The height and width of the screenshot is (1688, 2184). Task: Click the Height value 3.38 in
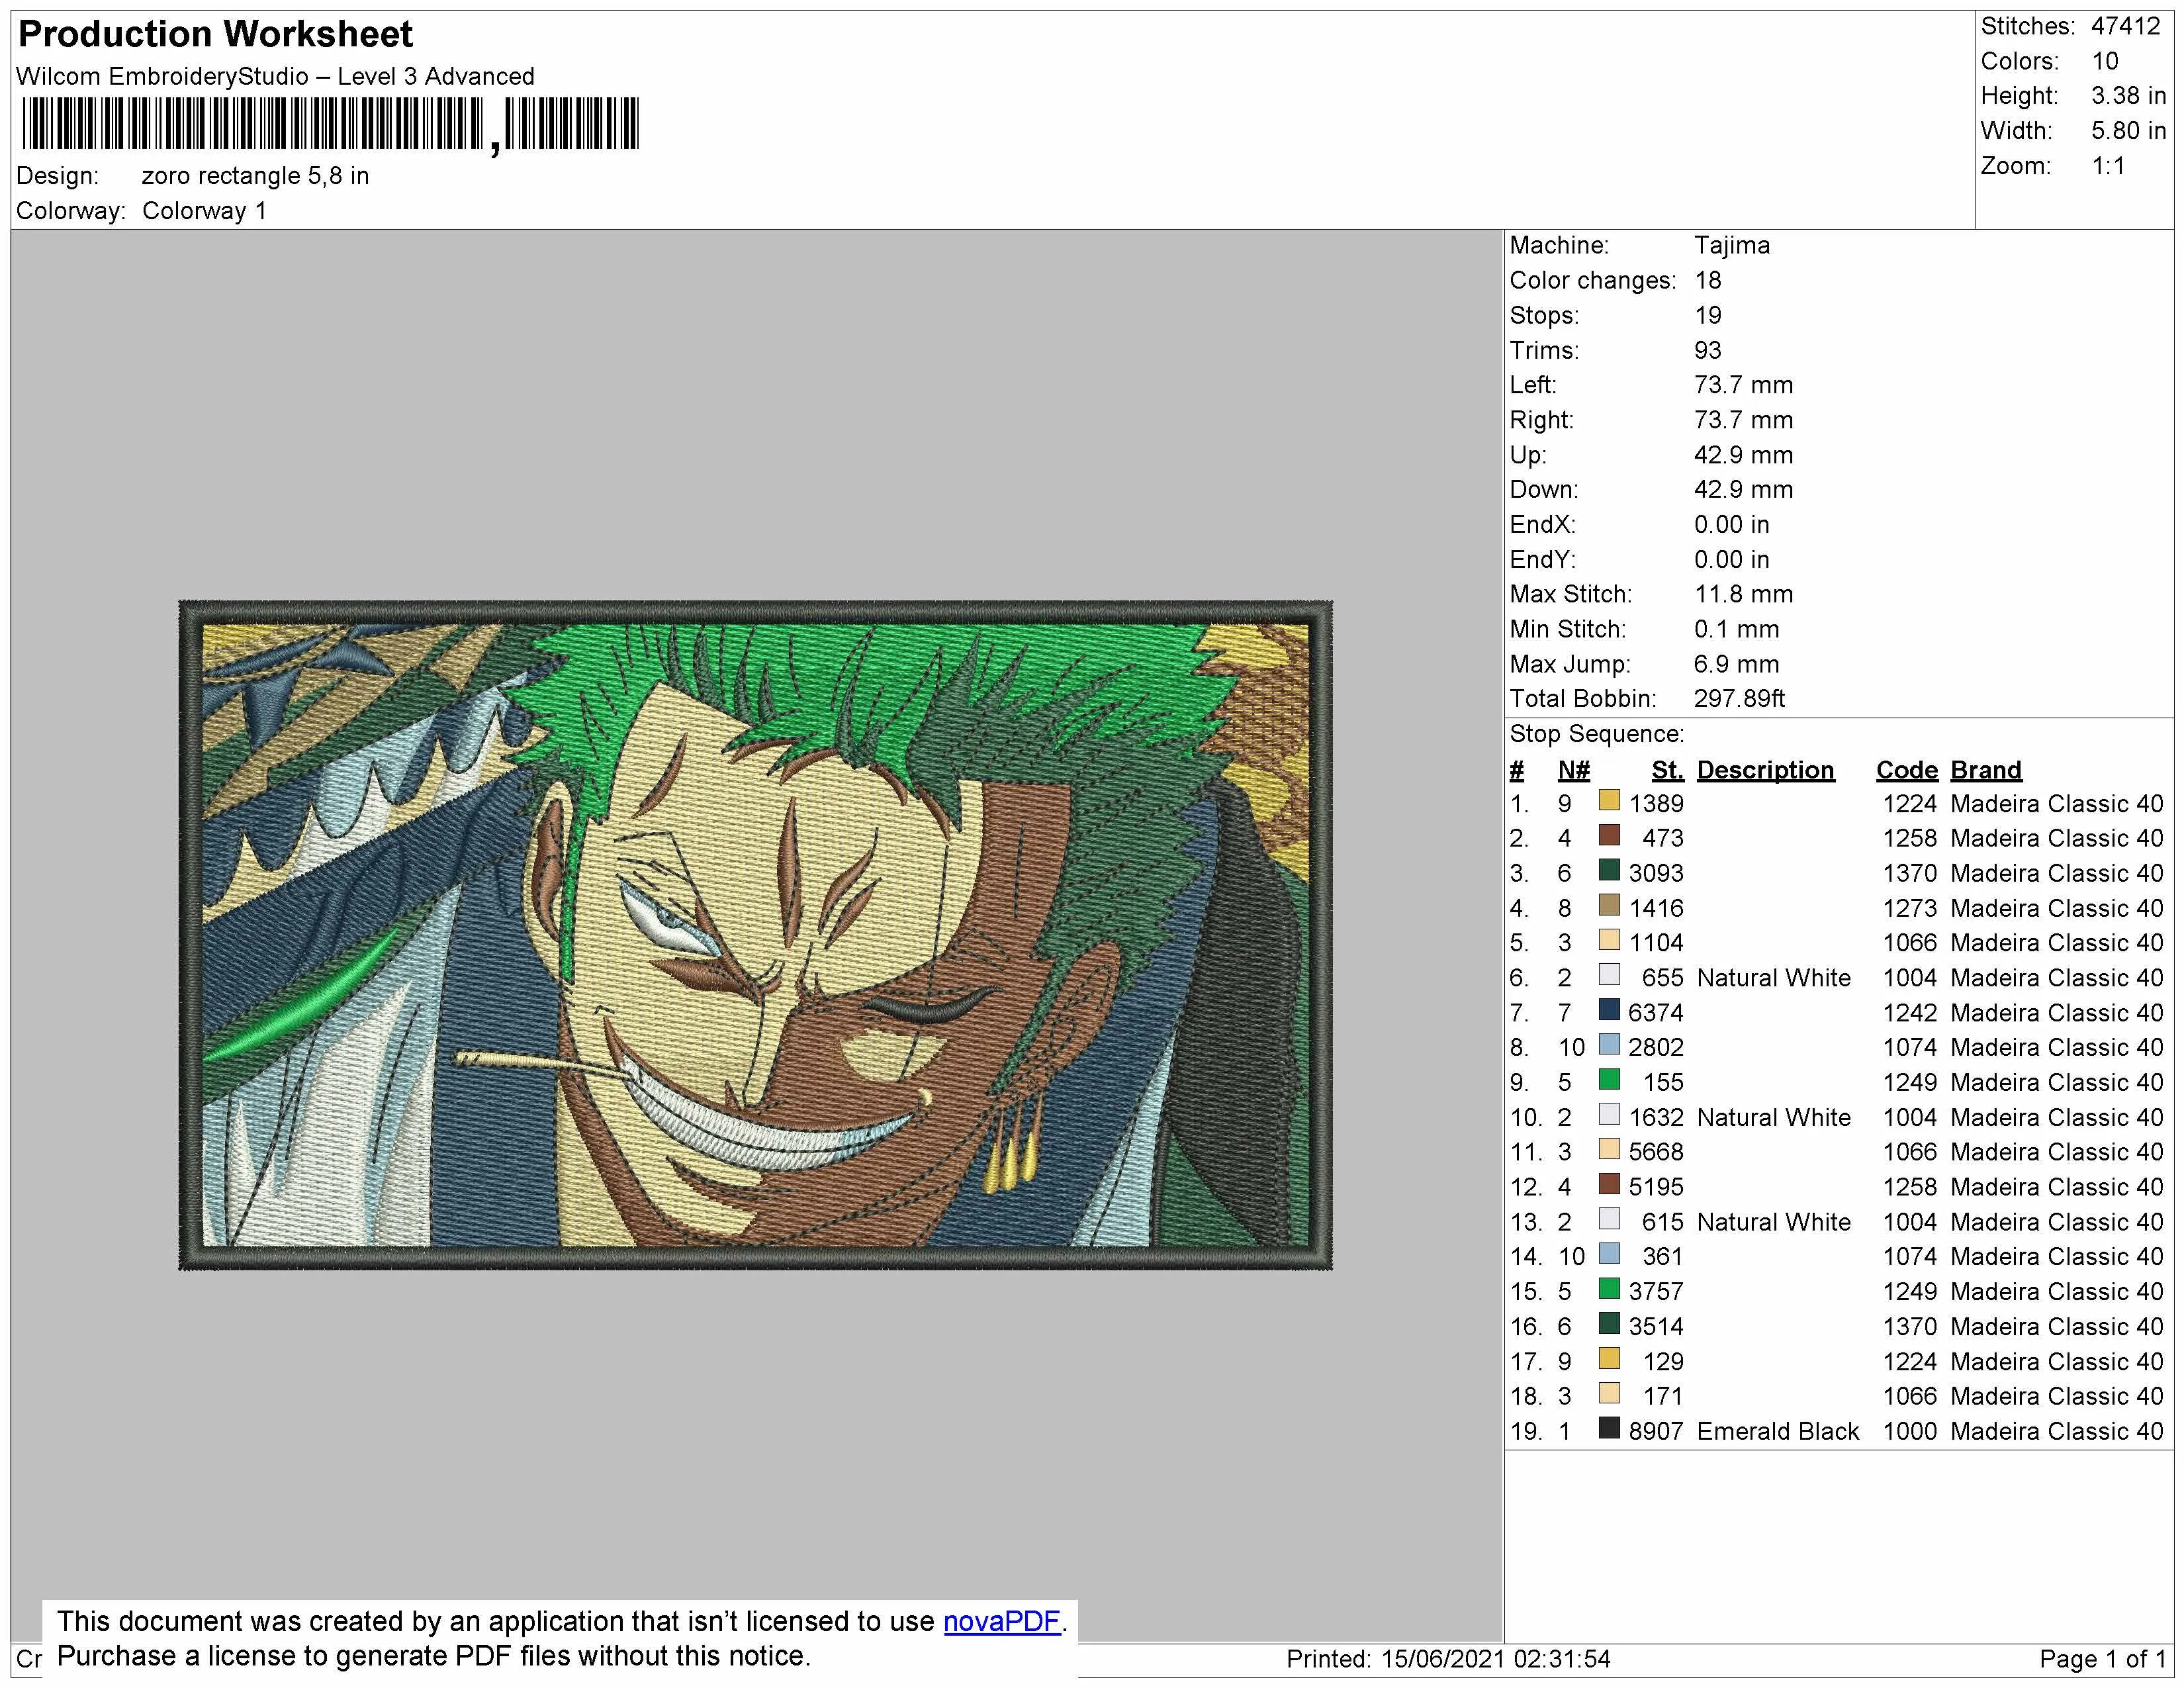(x=2128, y=96)
